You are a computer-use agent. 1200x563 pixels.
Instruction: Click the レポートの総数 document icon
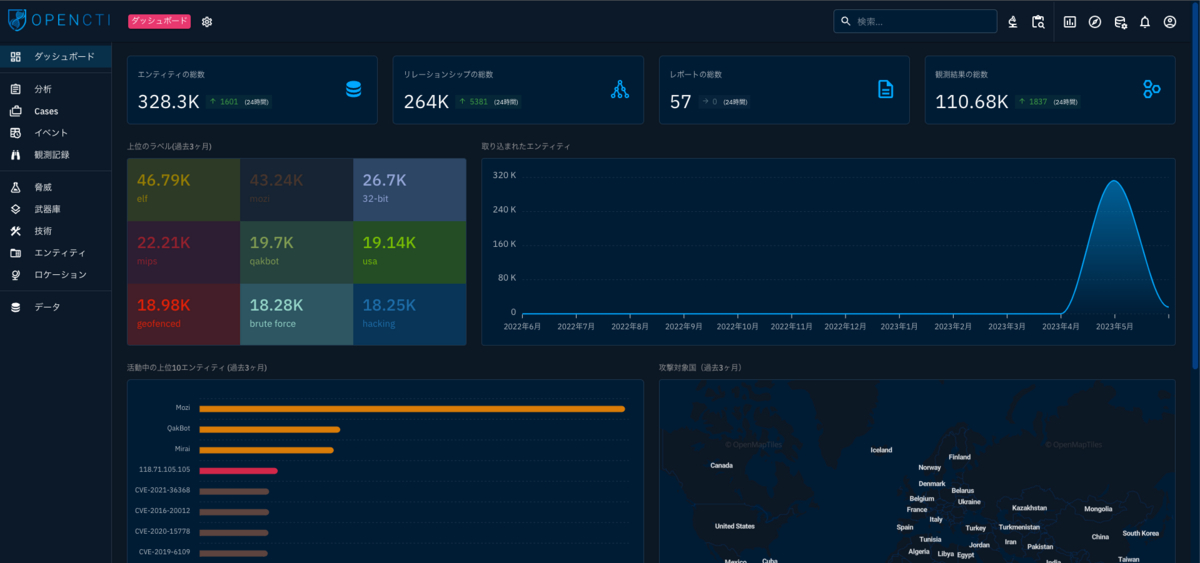pos(885,89)
